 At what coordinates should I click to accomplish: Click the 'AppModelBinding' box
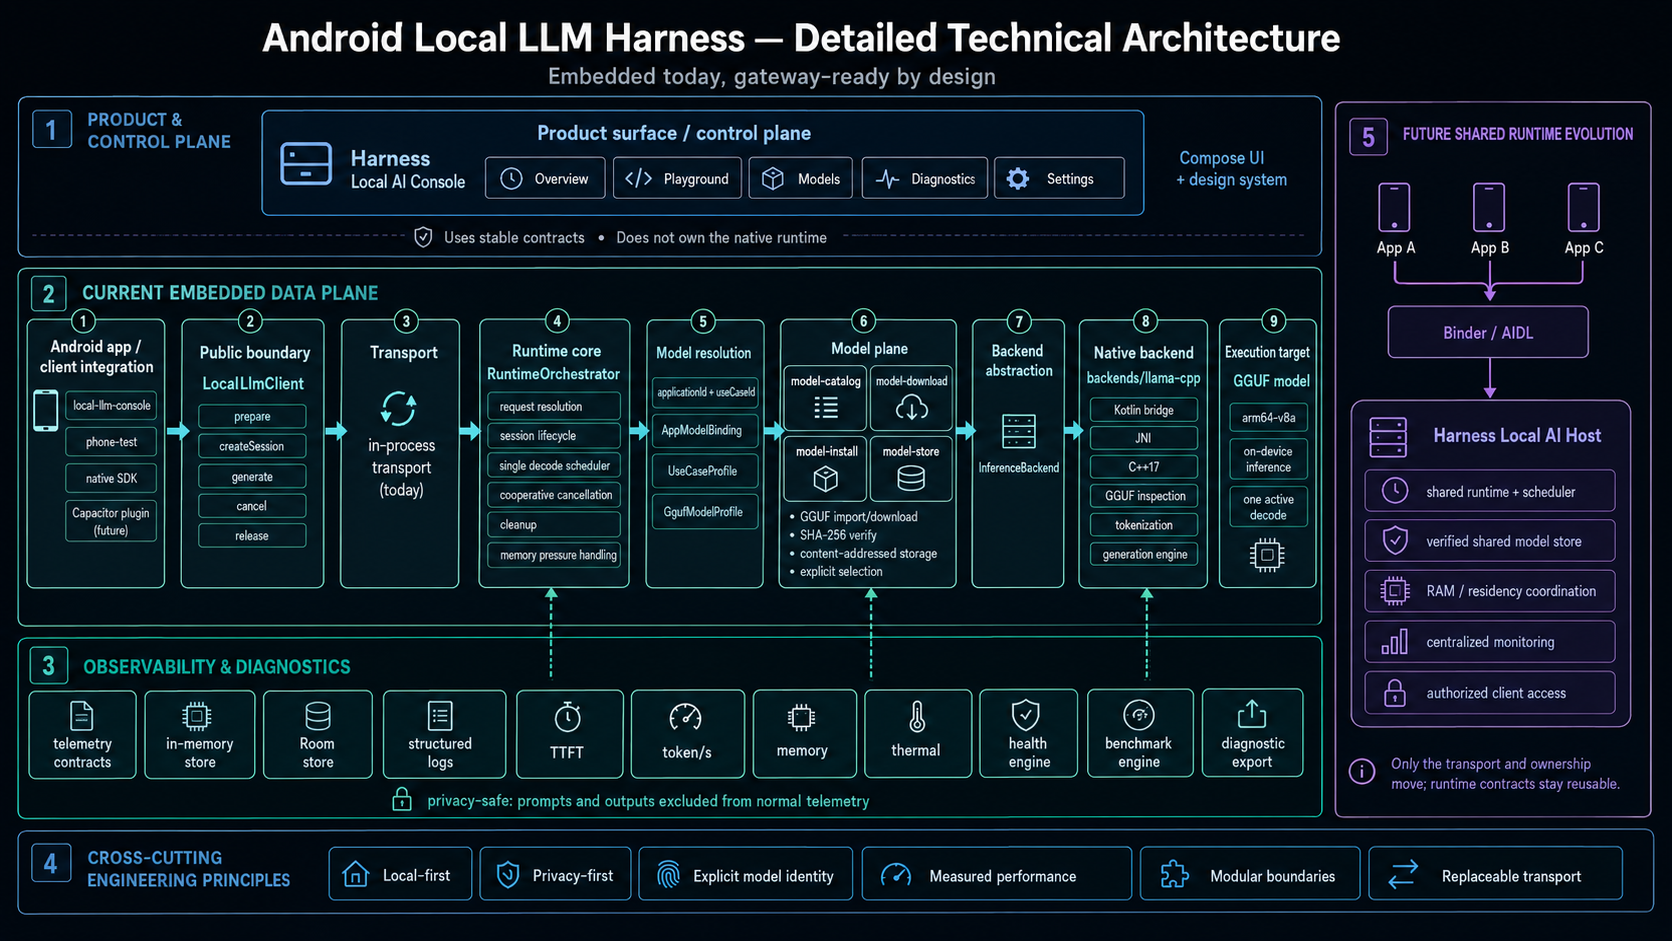click(704, 430)
